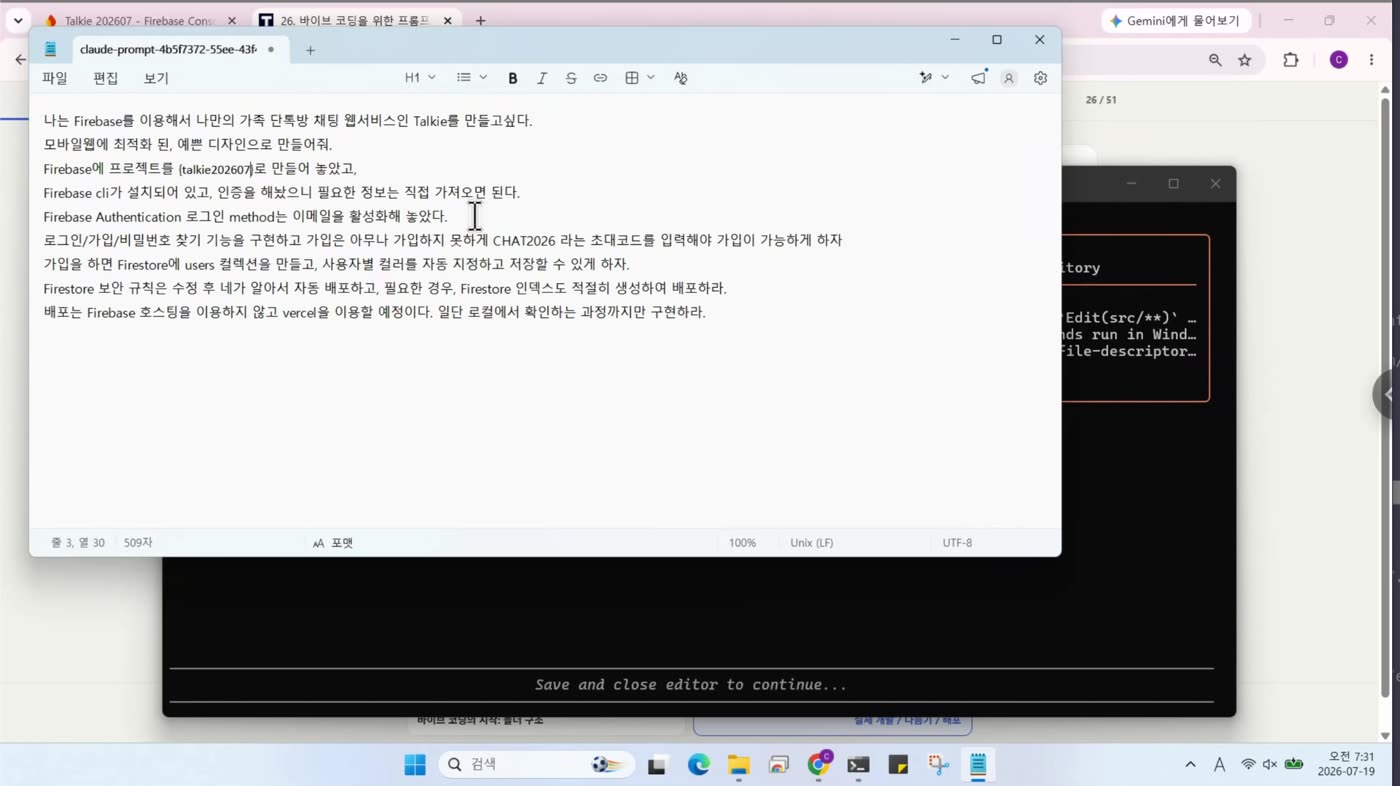The image size is (1400, 786).
Task: Click the 509자 character count
Action: (138, 543)
